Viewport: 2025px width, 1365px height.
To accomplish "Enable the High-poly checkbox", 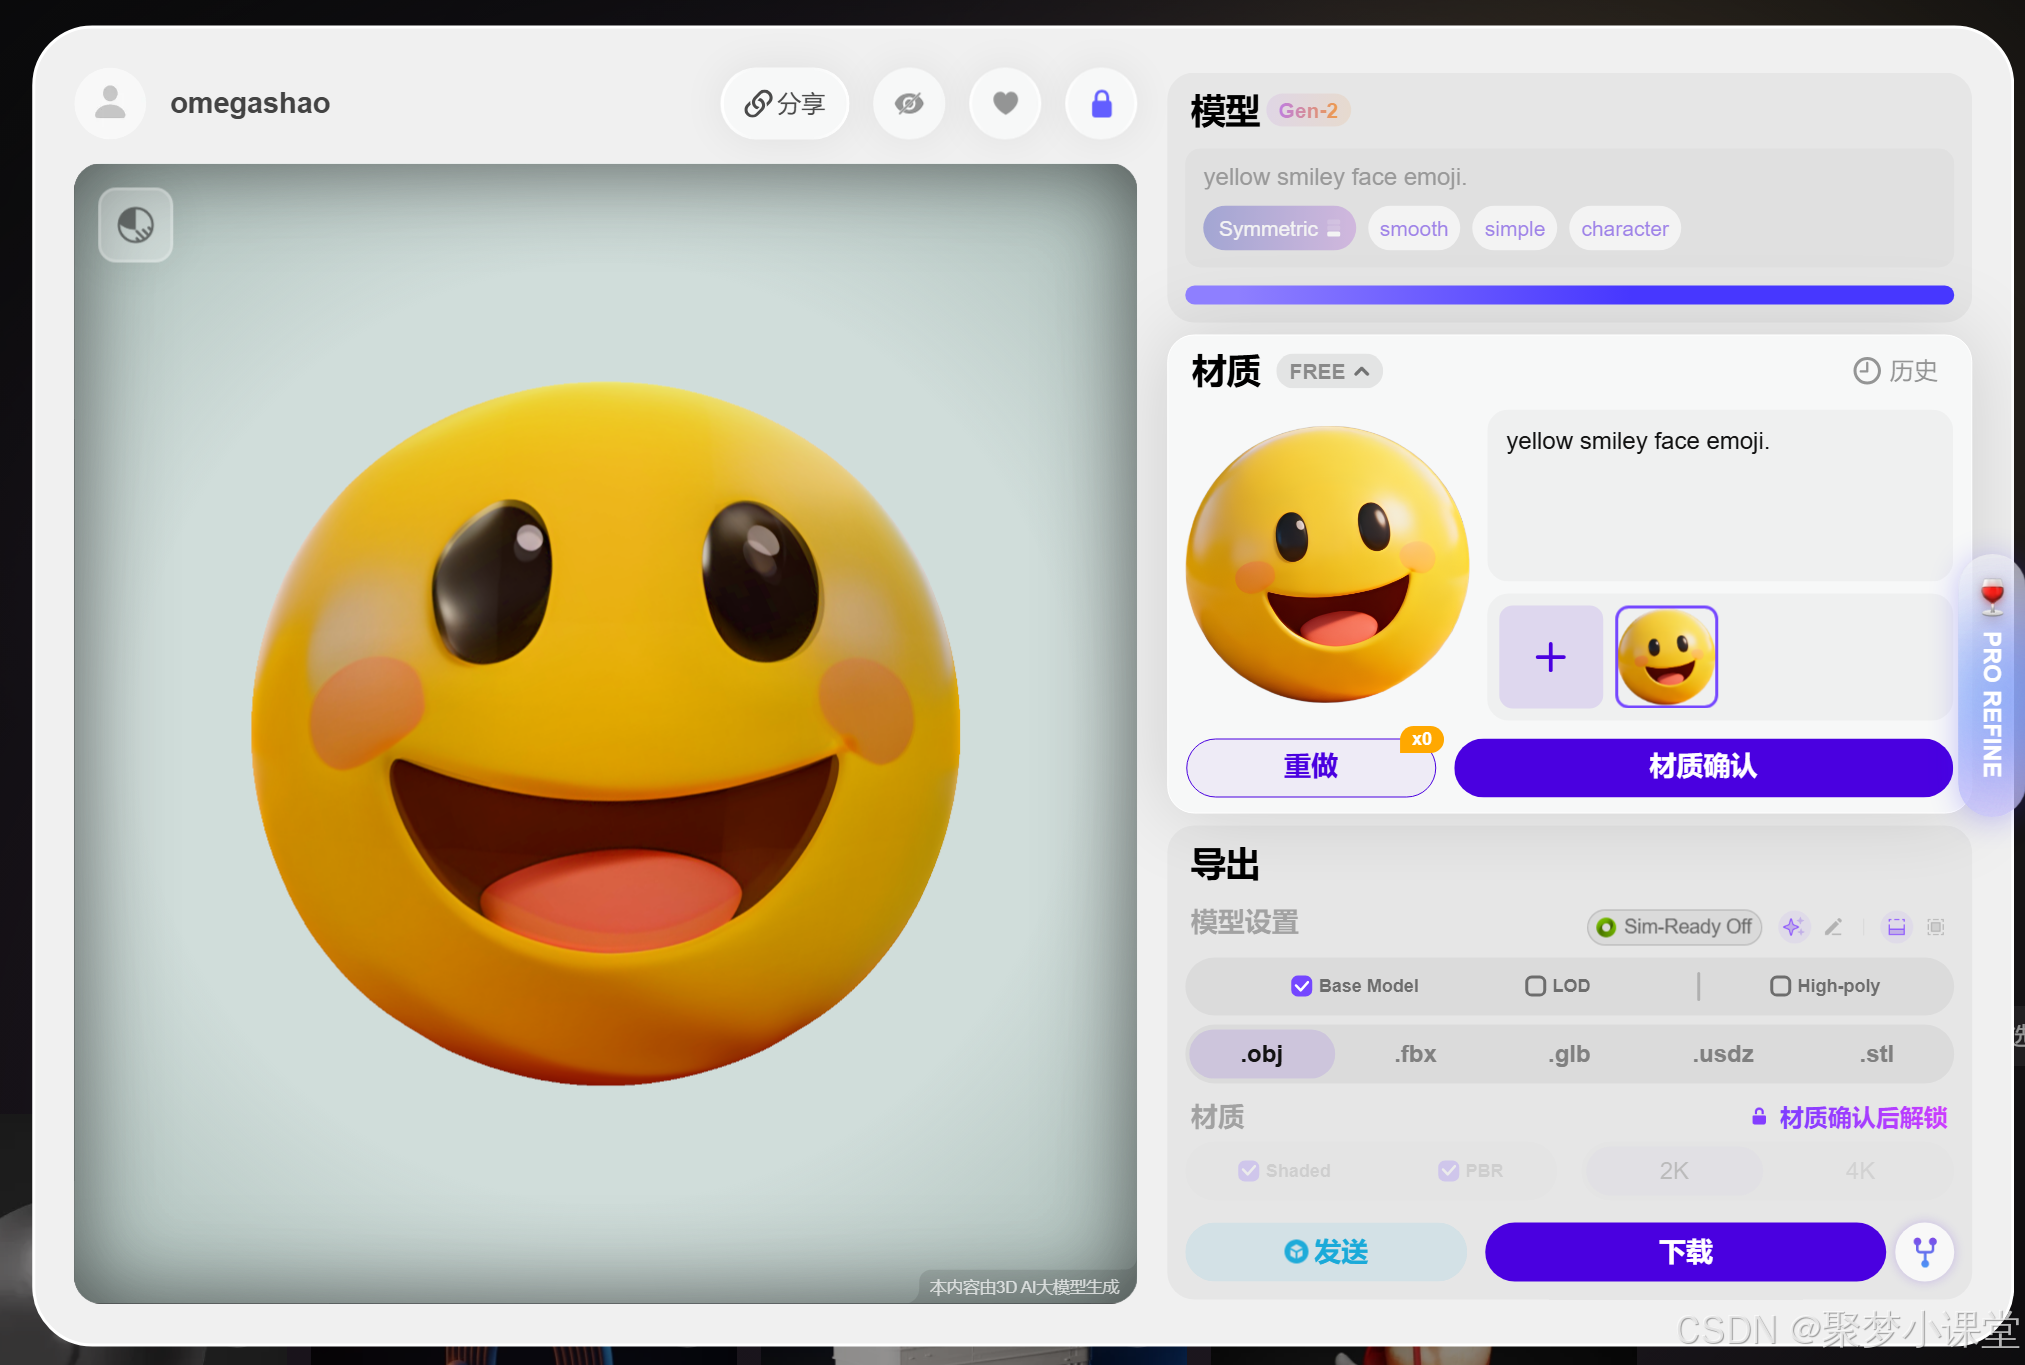I will [1780, 986].
